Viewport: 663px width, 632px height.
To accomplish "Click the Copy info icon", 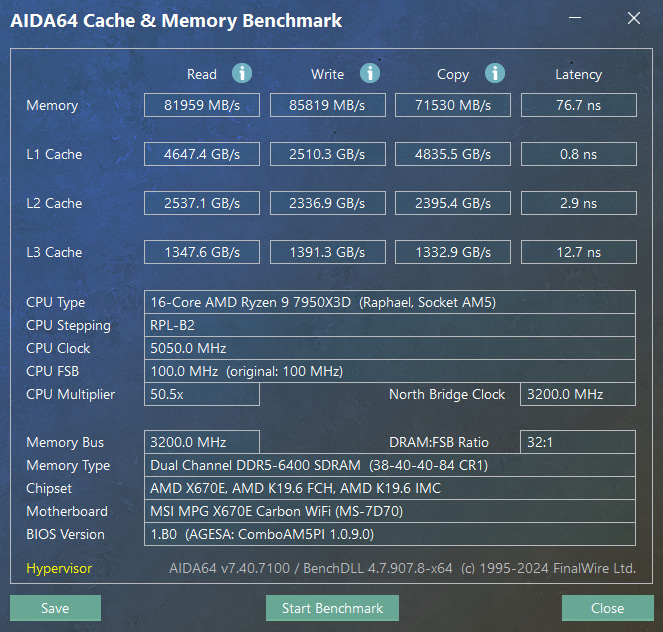I will click(x=495, y=74).
